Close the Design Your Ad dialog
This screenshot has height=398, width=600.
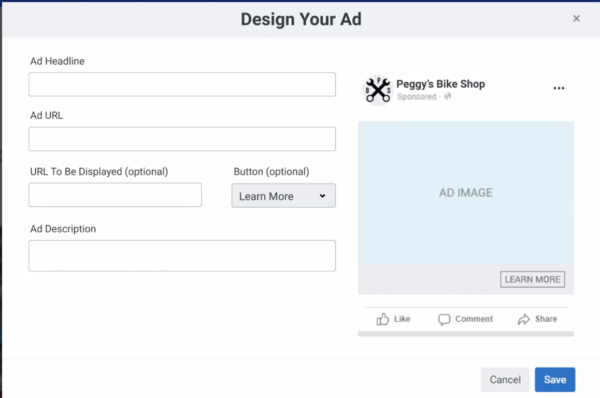point(576,18)
